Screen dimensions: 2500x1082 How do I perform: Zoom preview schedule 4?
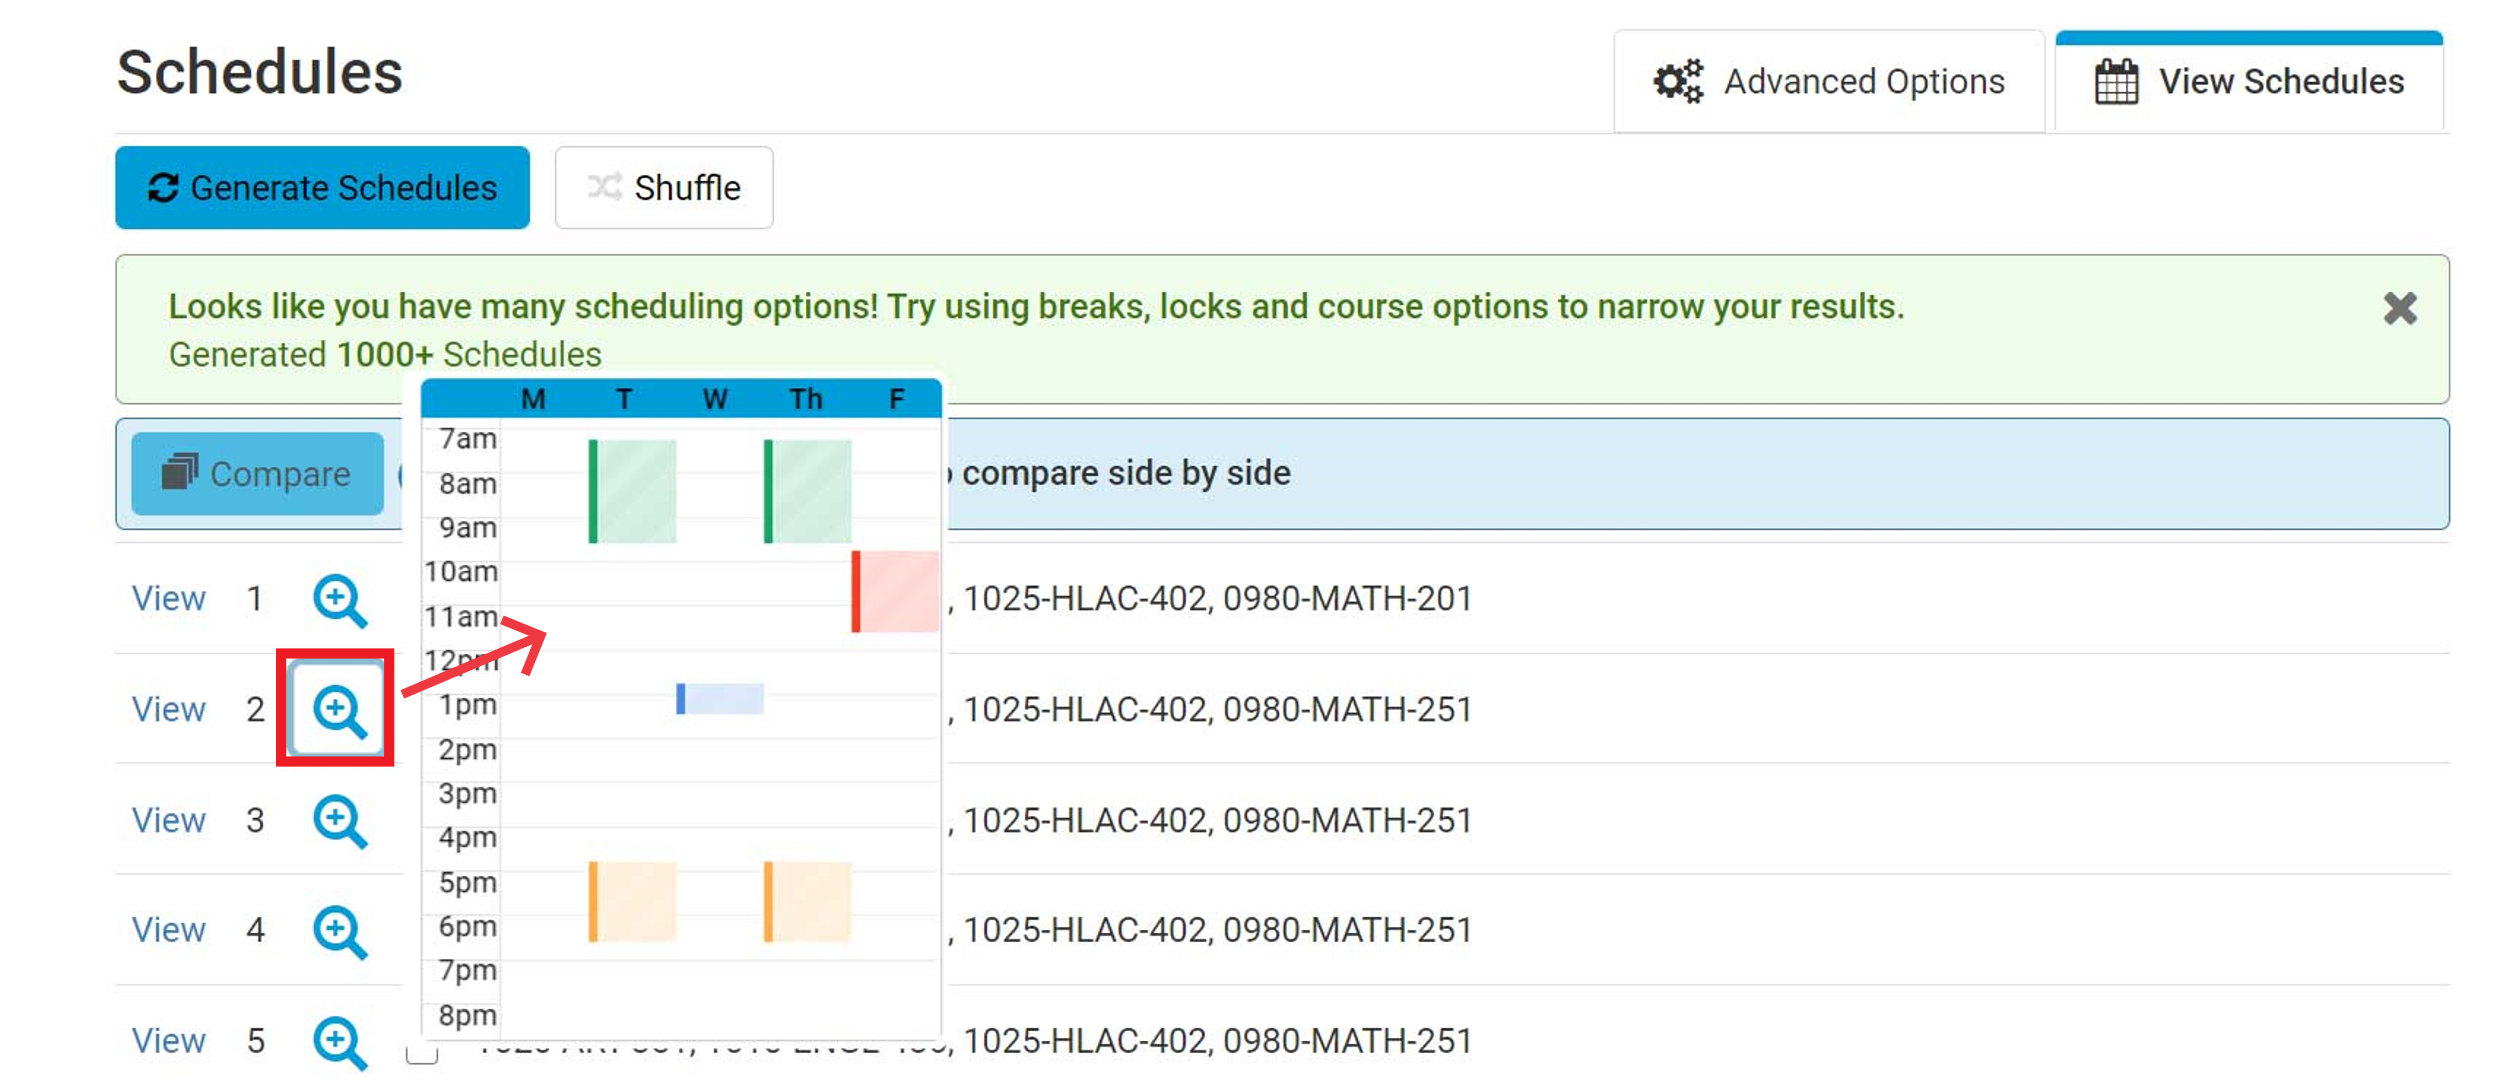(x=339, y=931)
